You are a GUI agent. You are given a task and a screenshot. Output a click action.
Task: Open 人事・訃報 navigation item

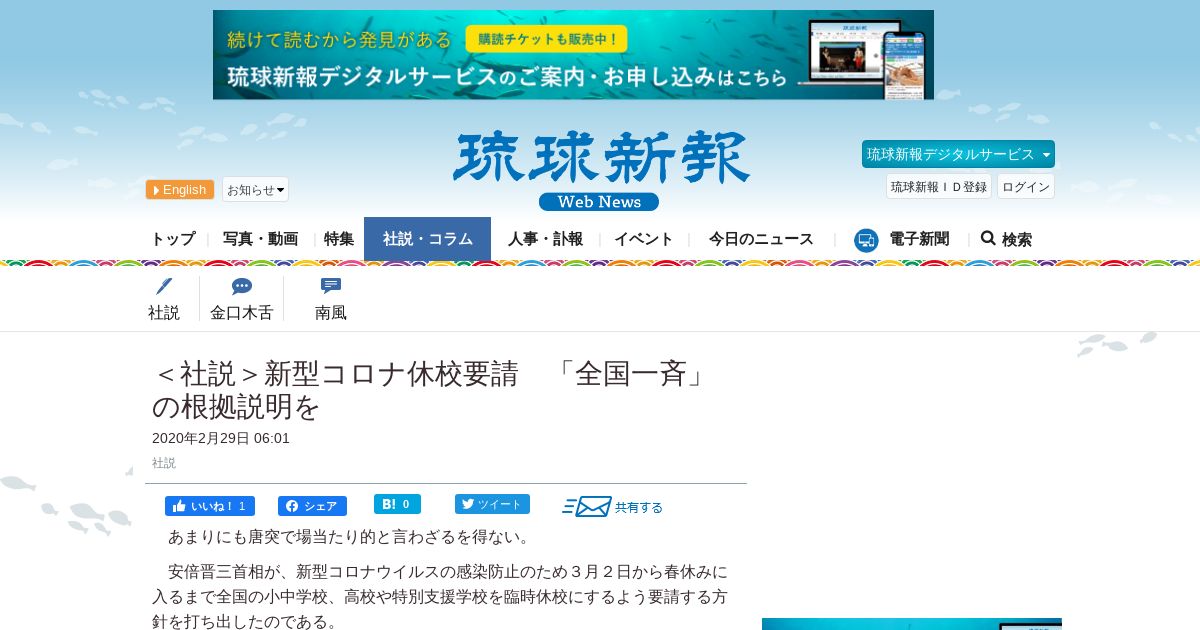545,239
